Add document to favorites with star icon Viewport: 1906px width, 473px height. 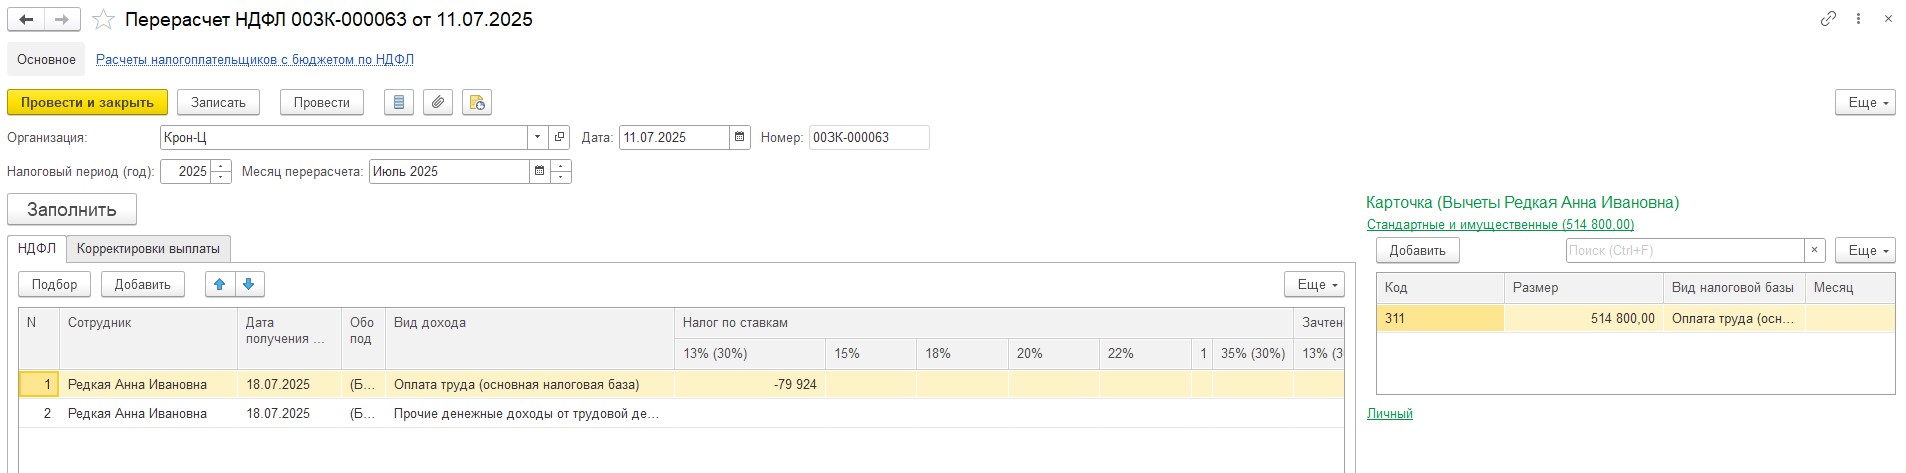[x=102, y=19]
